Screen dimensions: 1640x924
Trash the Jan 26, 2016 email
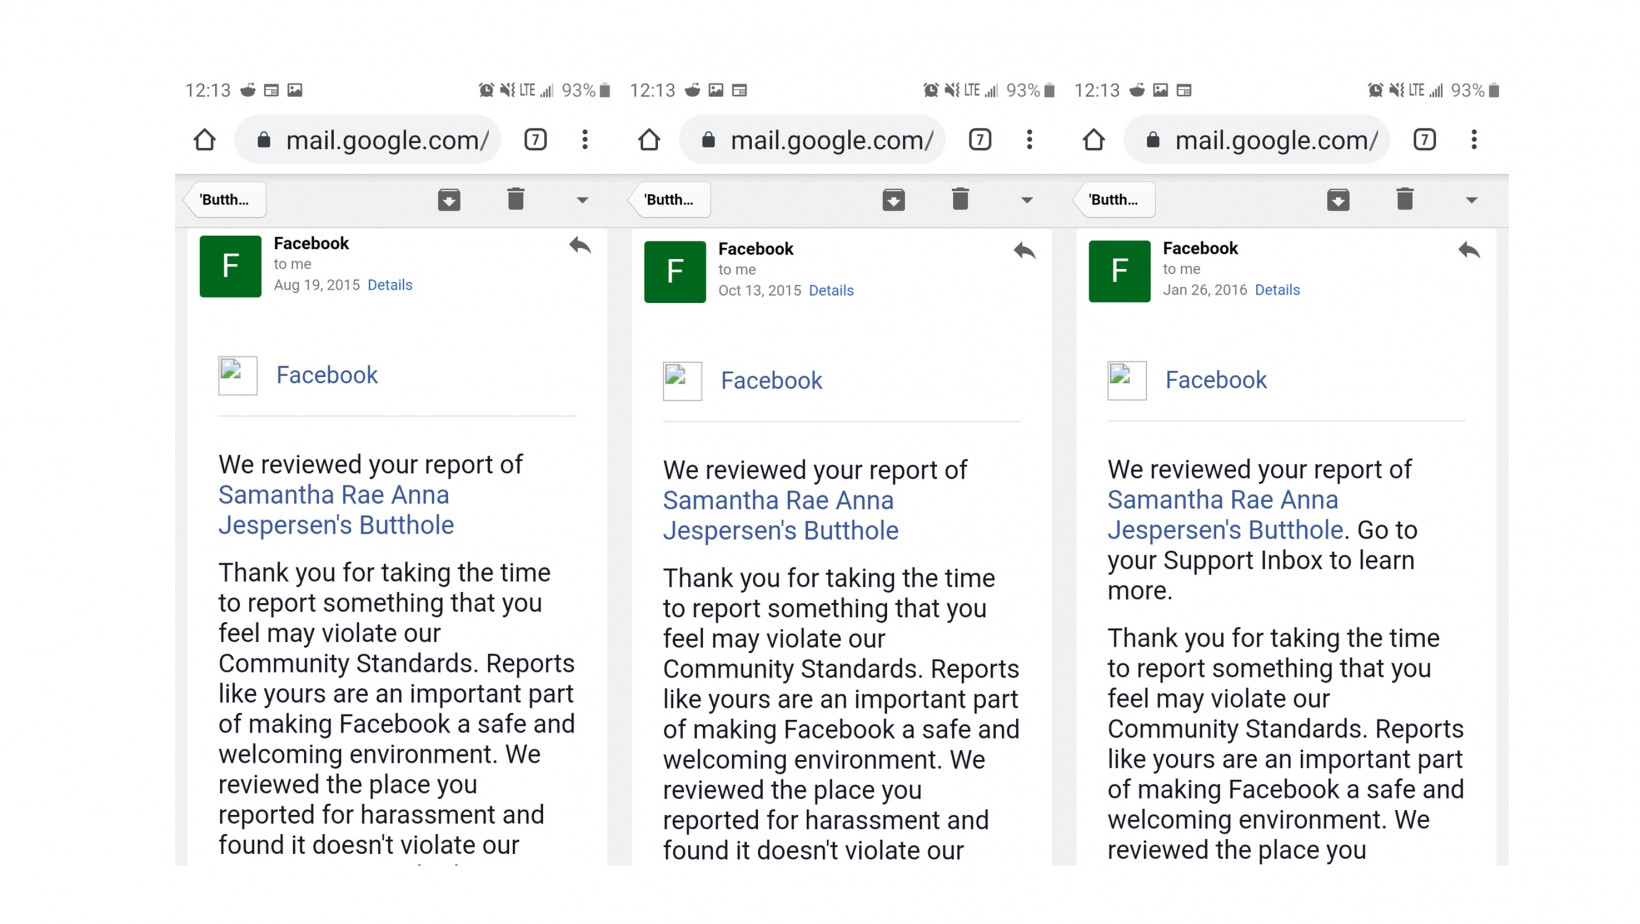(x=1405, y=200)
